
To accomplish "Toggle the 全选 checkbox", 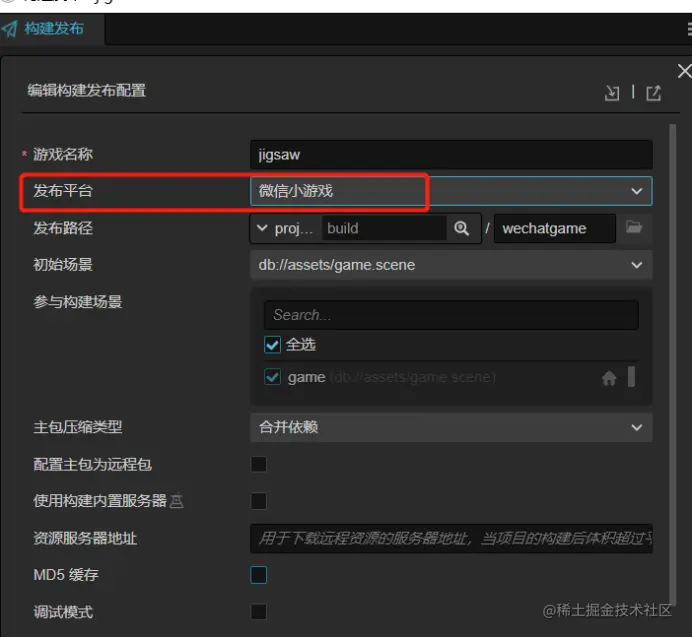I will tap(272, 345).
